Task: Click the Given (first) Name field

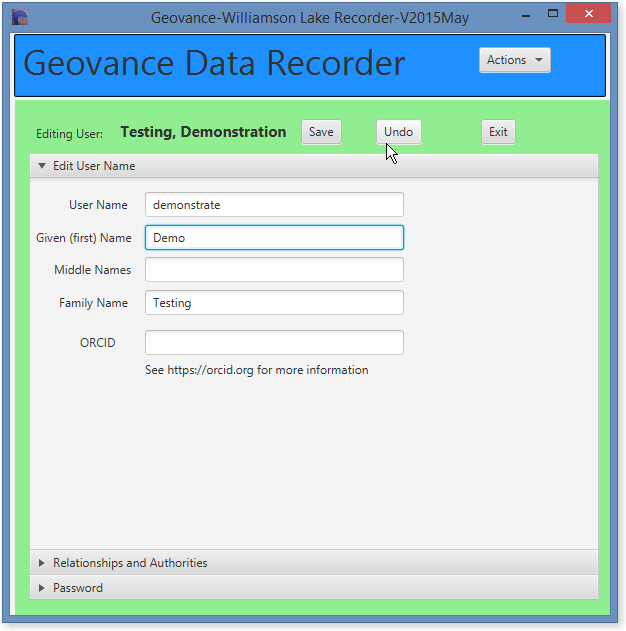Action: [274, 238]
